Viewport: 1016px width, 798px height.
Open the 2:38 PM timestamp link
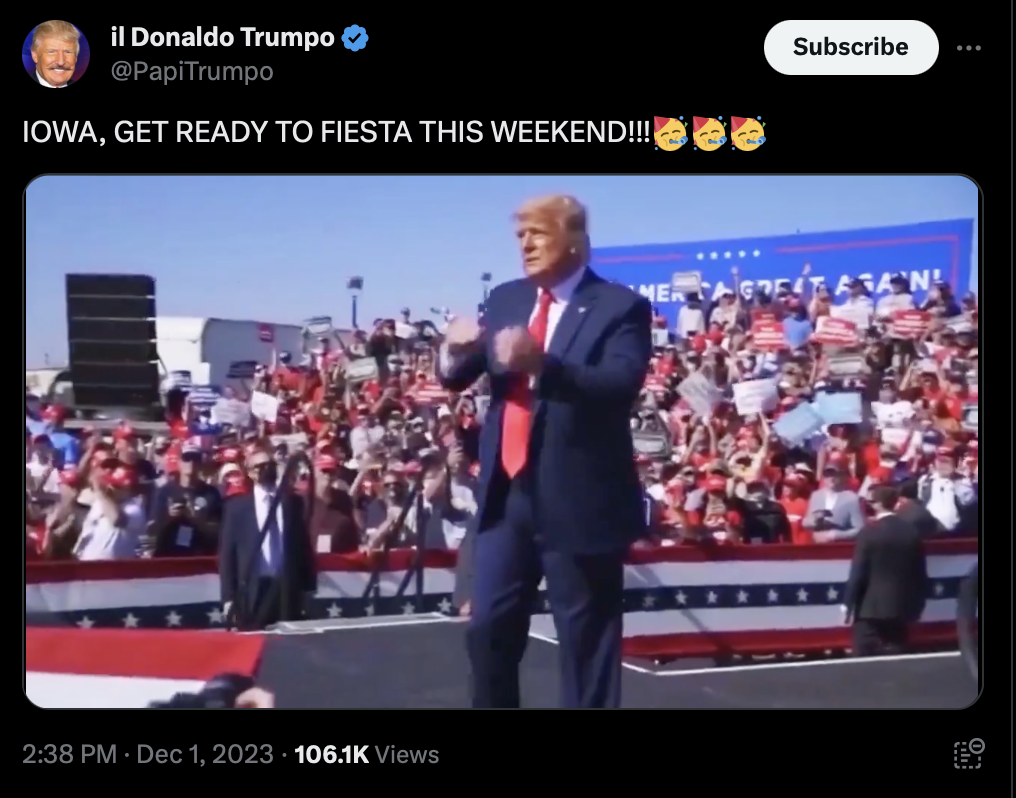tap(69, 754)
